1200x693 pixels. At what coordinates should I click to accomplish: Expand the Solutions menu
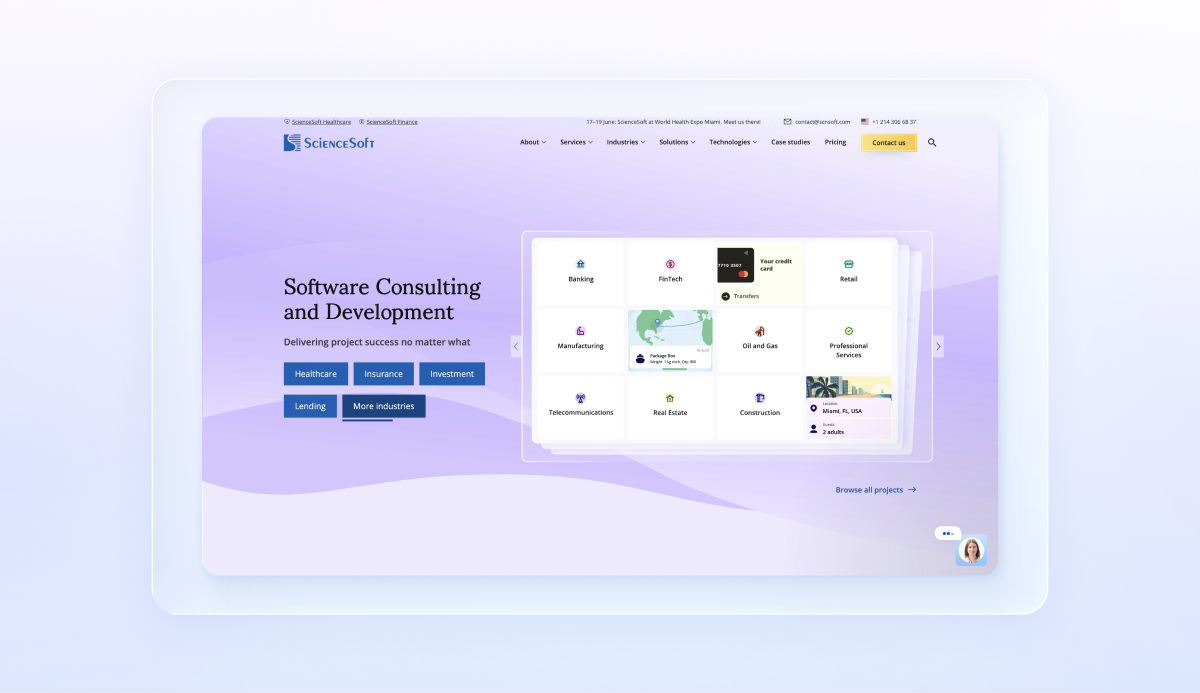[x=677, y=142]
